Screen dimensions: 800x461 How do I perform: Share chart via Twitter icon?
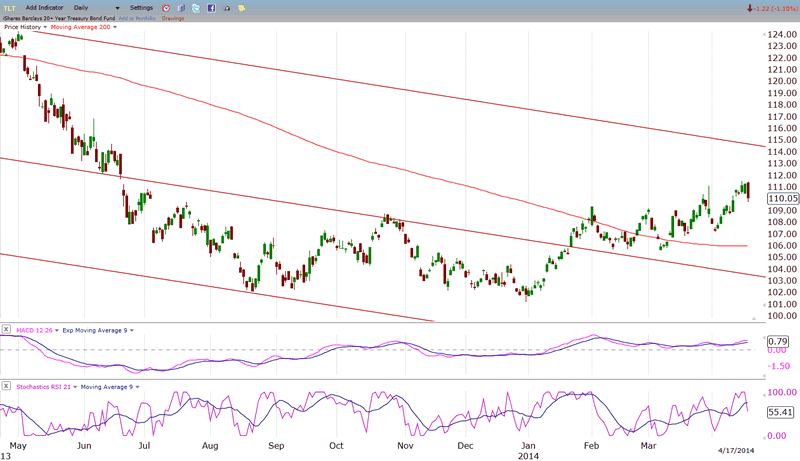click(x=196, y=7)
